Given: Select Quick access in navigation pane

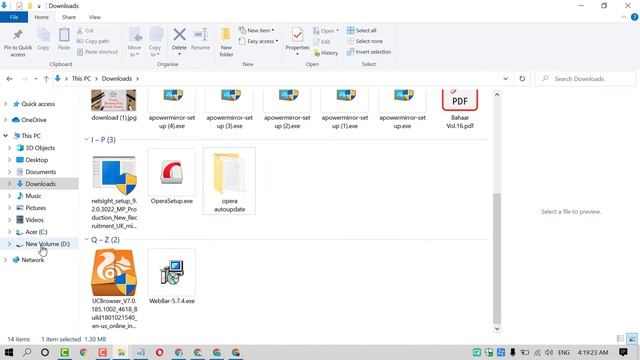Looking at the screenshot, I should tap(38, 104).
